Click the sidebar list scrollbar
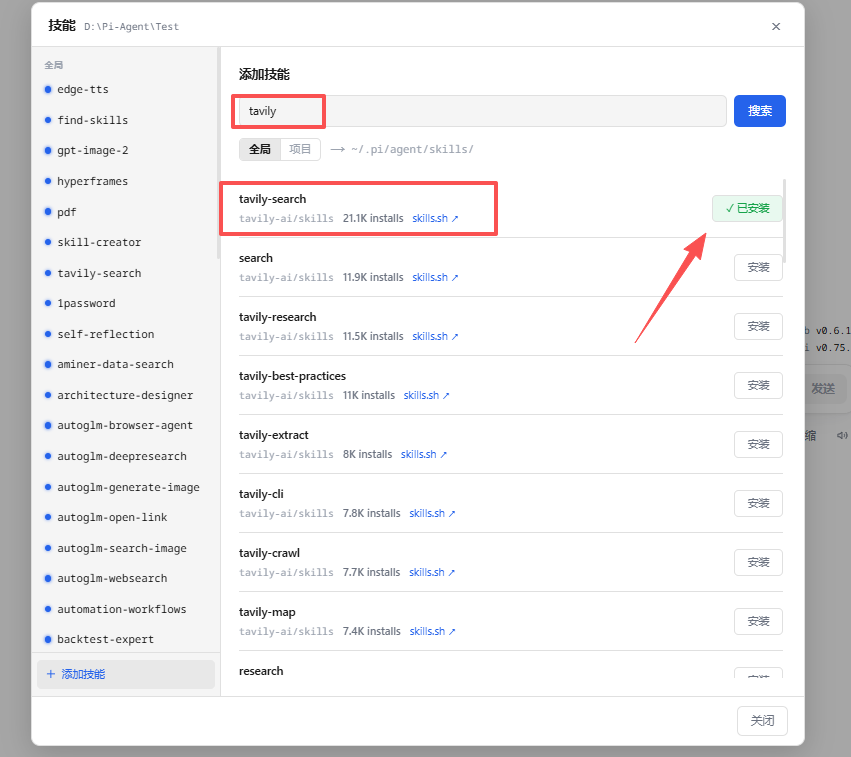The image size is (851, 757). (x=219, y=153)
